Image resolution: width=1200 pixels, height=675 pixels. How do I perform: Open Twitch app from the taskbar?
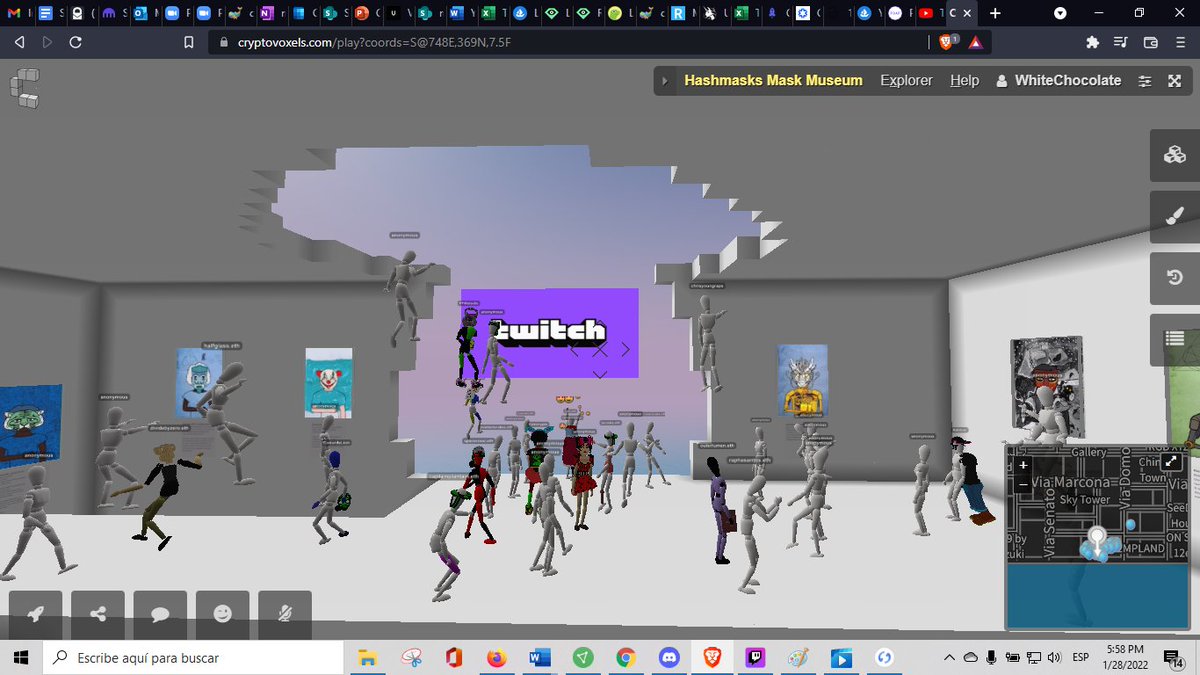[755, 657]
